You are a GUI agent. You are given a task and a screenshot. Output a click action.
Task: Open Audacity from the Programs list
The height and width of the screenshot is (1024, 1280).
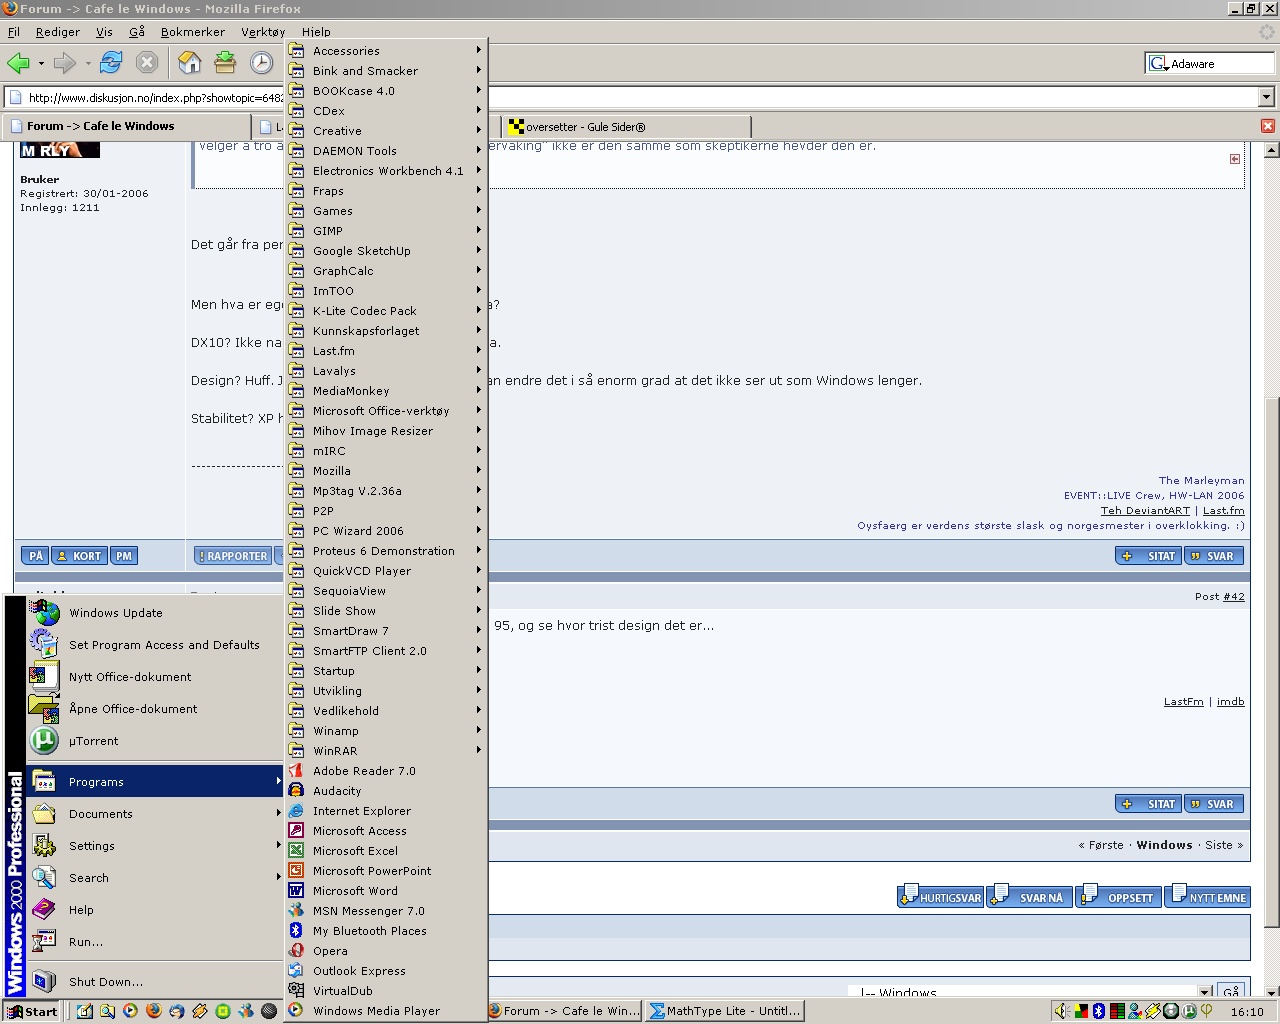click(386, 791)
